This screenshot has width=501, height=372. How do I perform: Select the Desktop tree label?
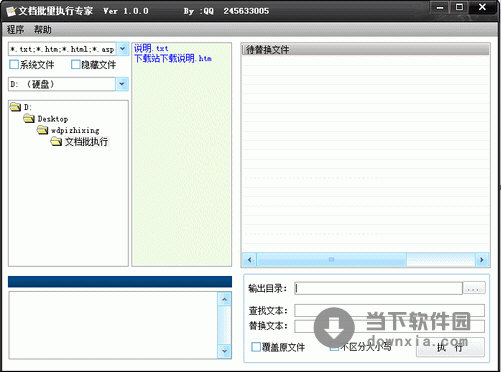(x=53, y=119)
